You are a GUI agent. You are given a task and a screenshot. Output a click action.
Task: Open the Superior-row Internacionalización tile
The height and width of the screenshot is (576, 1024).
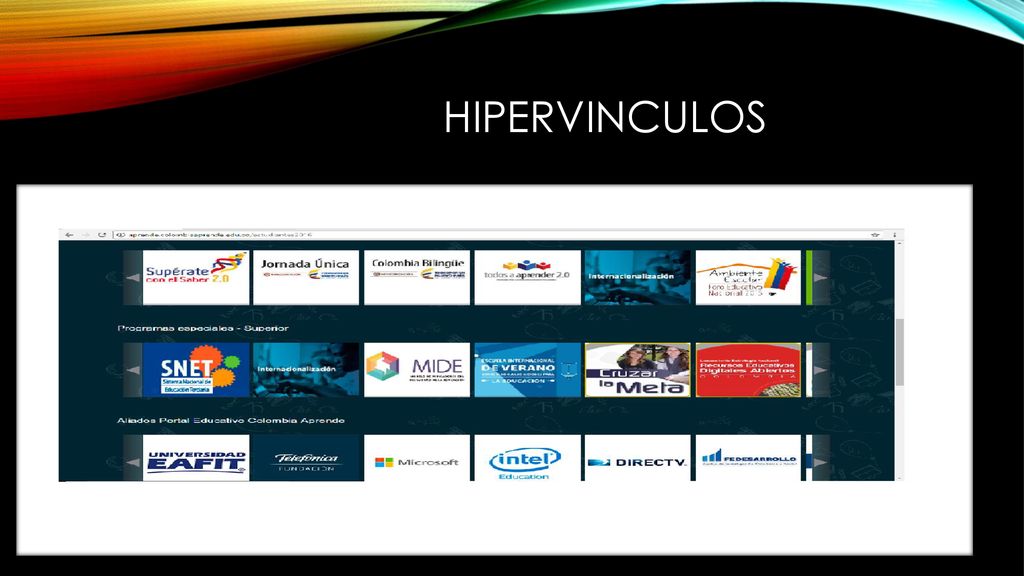click(306, 370)
